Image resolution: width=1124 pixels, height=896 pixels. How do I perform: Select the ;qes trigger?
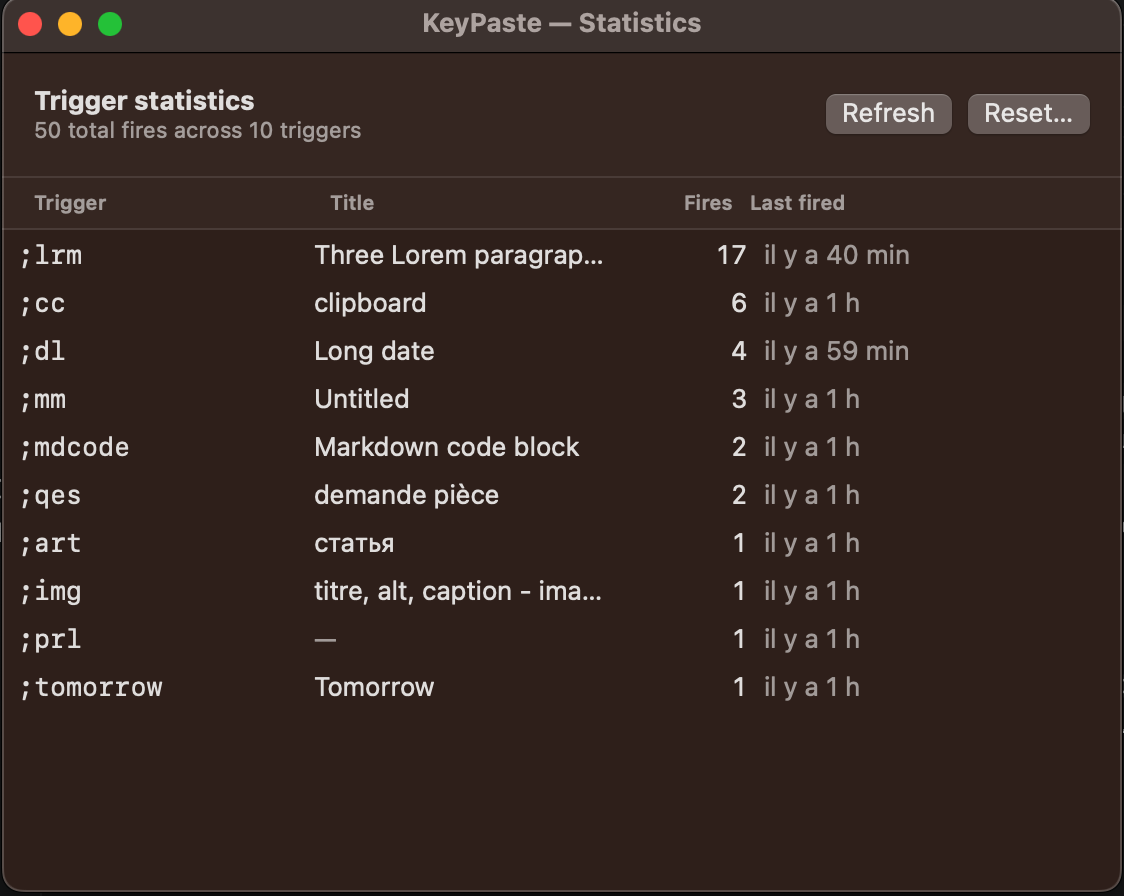pos(51,495)
